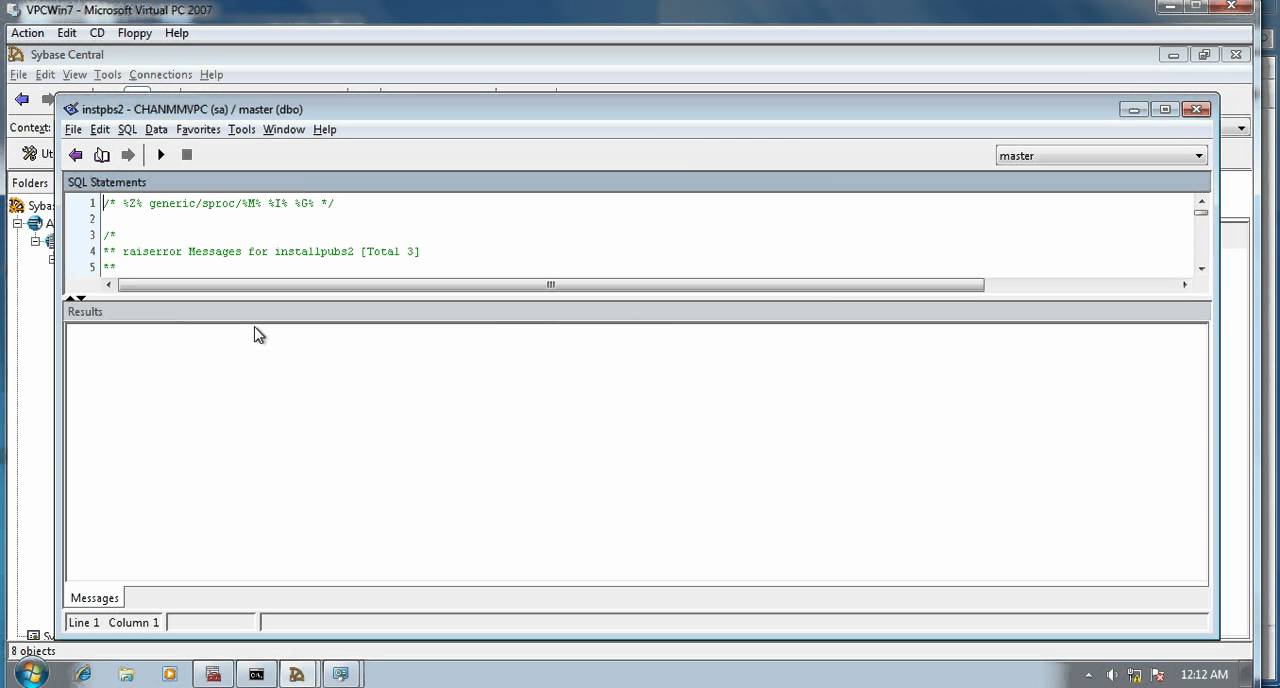Open the Data menu
Image resolution: width=1280 pixels, height=688 pixels.
point(156,130)
